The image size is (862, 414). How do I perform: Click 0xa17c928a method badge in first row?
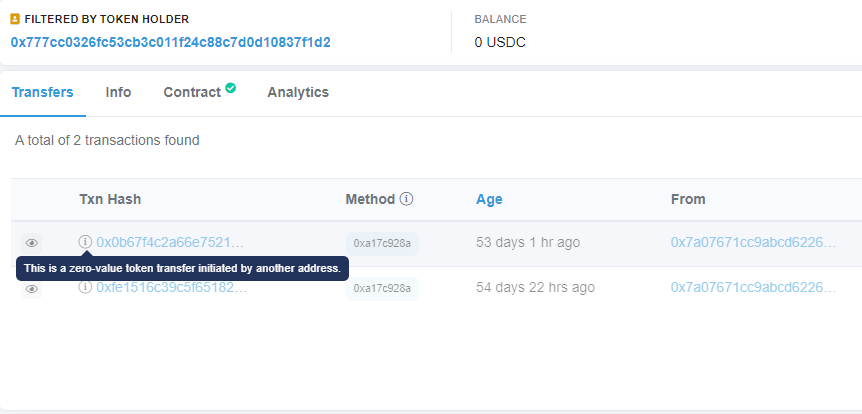pyautogui.click(x=383, y=244)
